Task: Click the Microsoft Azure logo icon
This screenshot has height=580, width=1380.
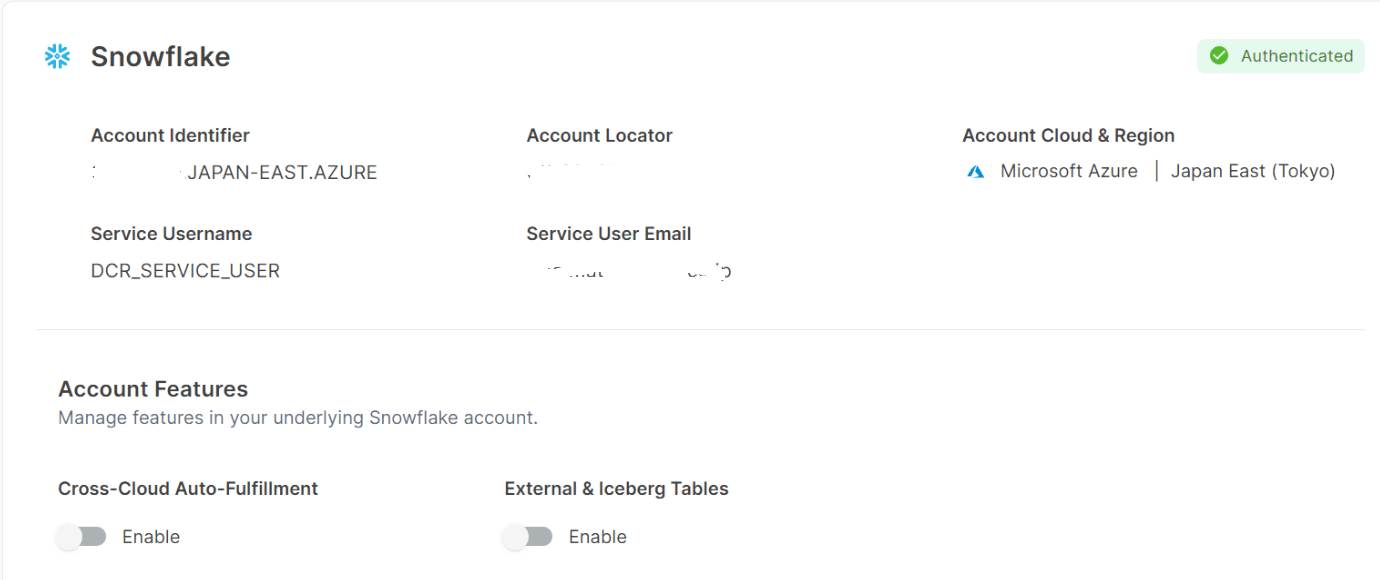Action: tap(976, 172)
